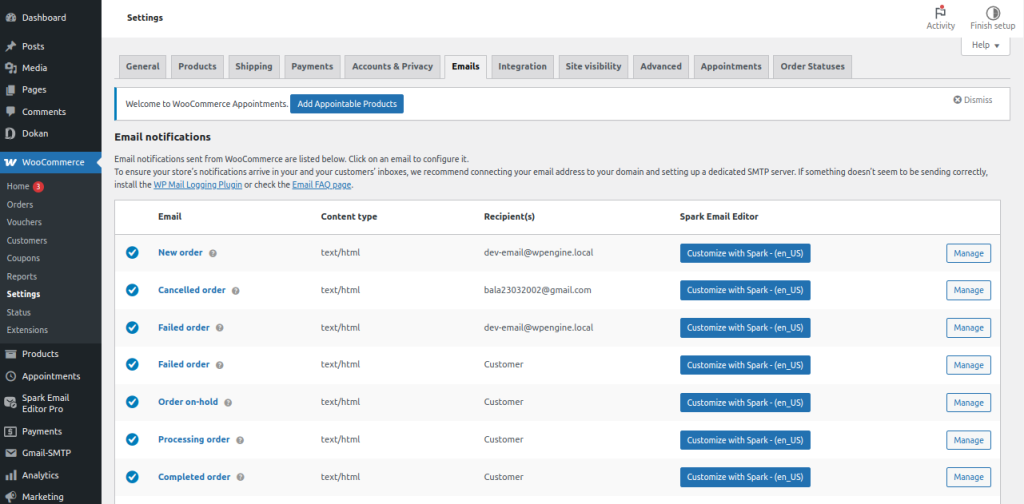Switch to the Shipping settings tab
Image resolution: width=1024 pixels, height=504 pixels.
tap(253, 67)
